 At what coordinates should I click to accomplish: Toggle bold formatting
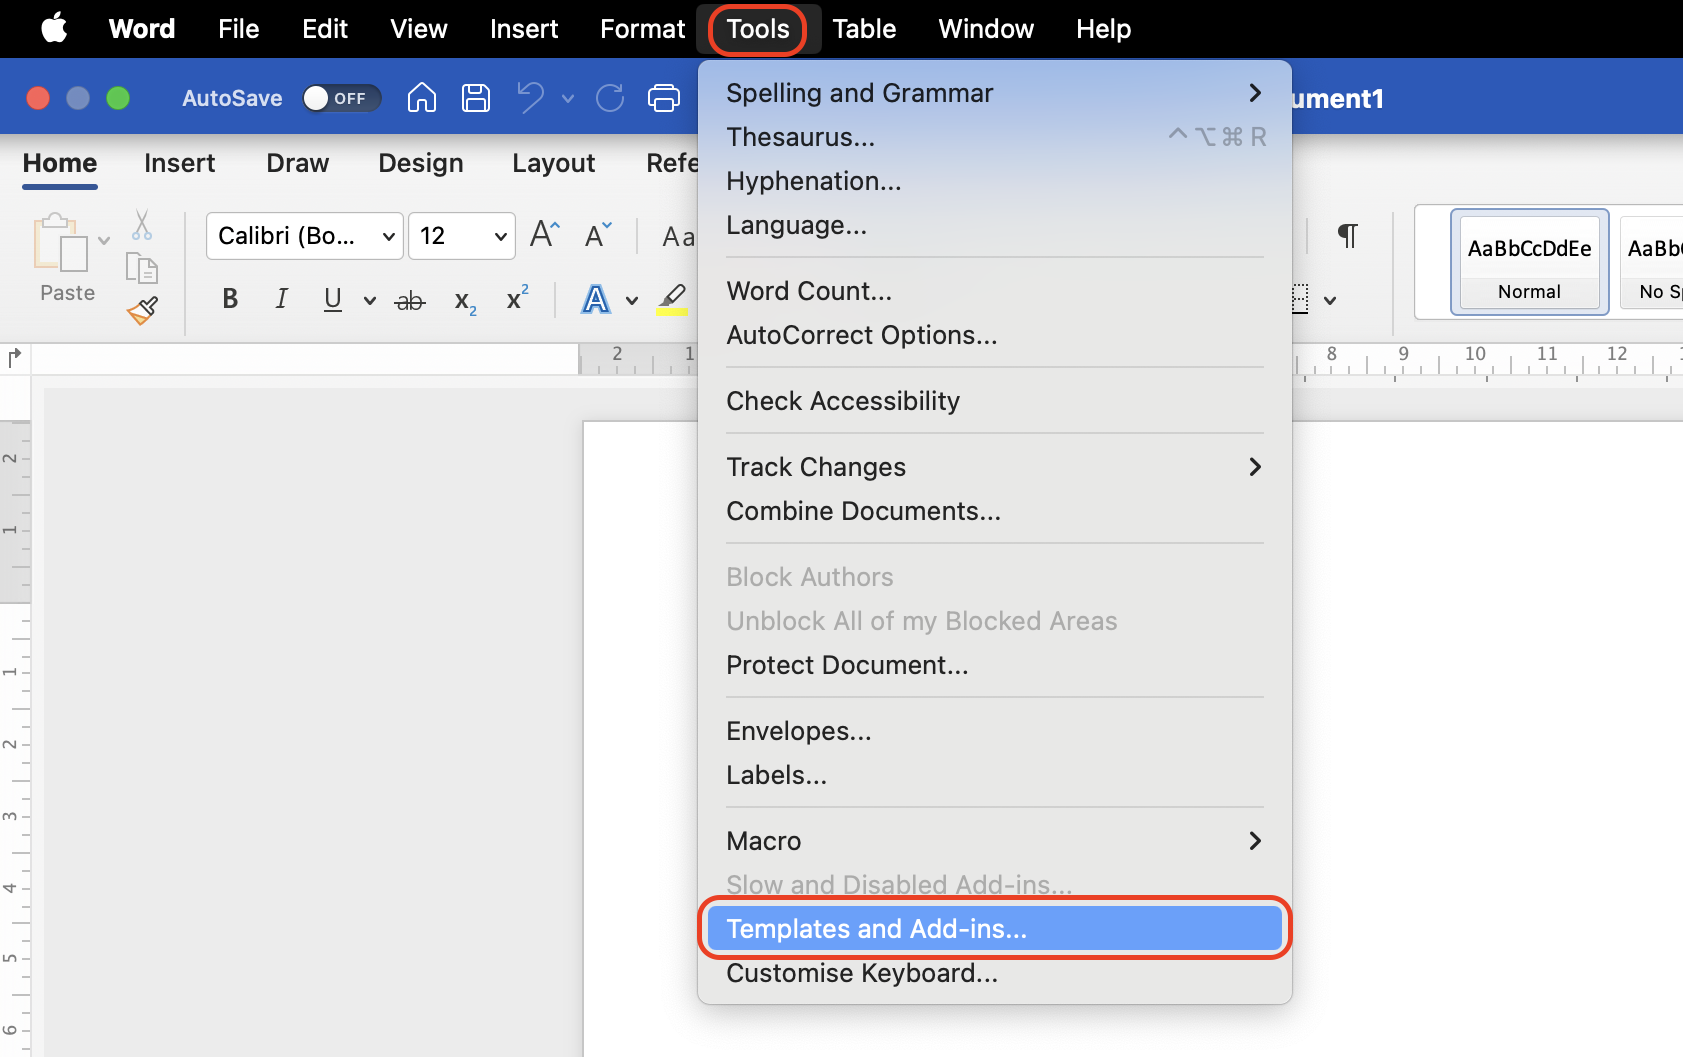point(229,298)
